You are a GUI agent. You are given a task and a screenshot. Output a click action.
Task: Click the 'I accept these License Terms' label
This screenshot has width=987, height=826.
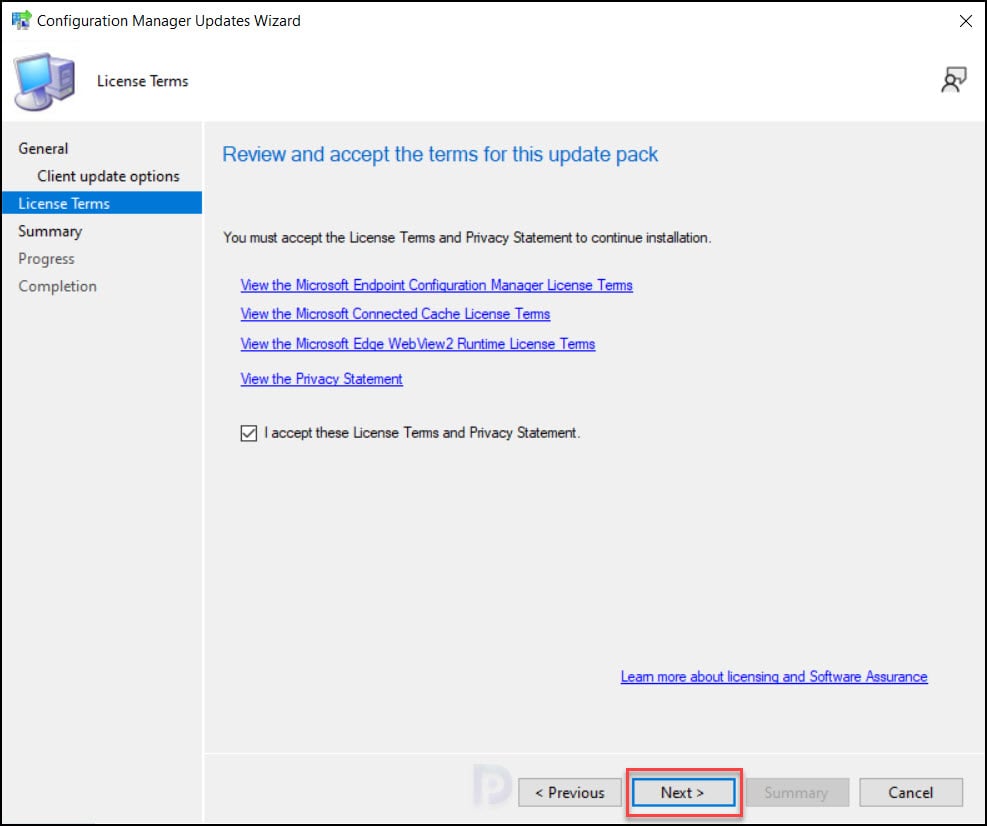pos(422,433)
